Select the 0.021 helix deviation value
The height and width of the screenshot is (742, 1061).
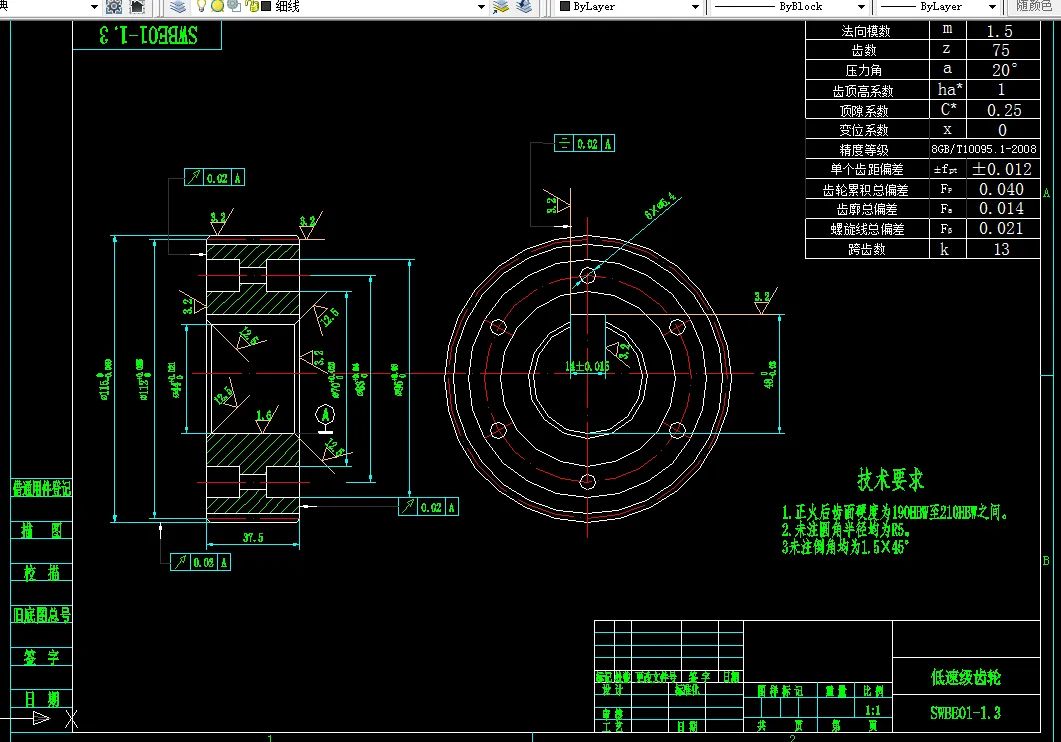1001,229
